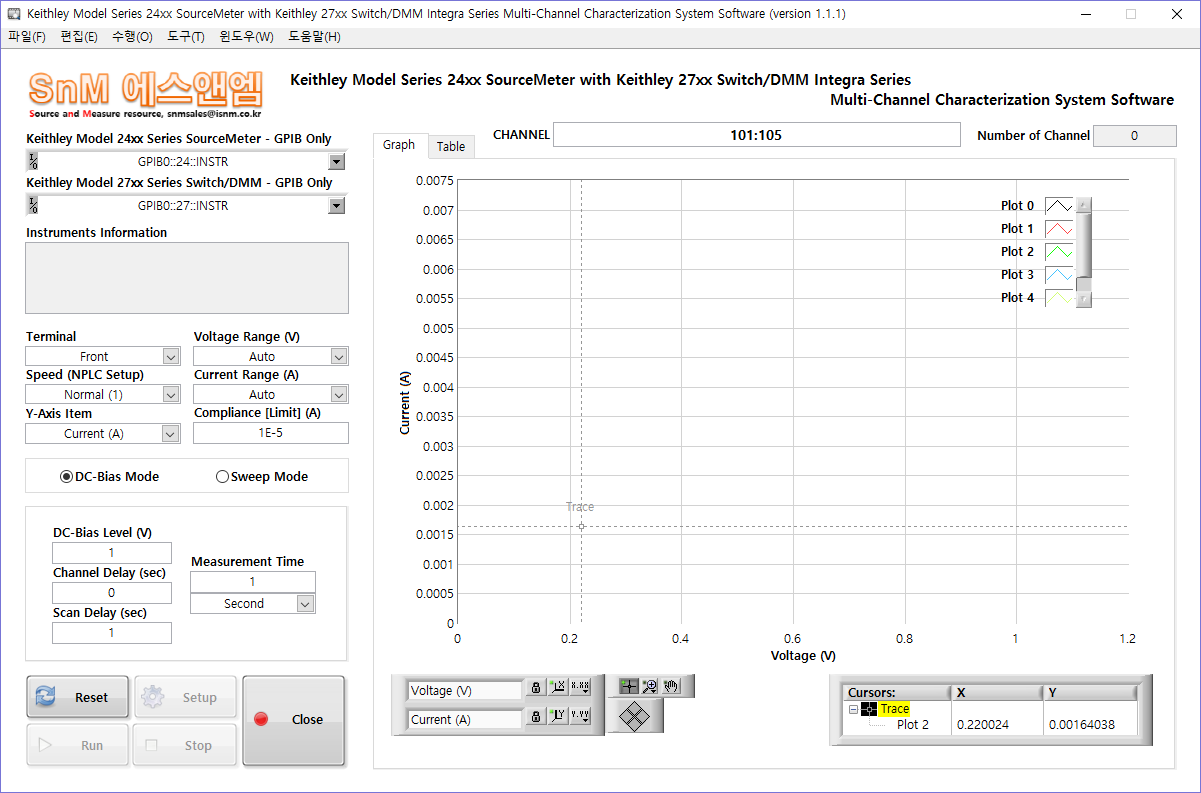Screen dimensions: 1201x793
Task: Click the Trace cursor crosshair icon in the legend
Action: point(869,709)
